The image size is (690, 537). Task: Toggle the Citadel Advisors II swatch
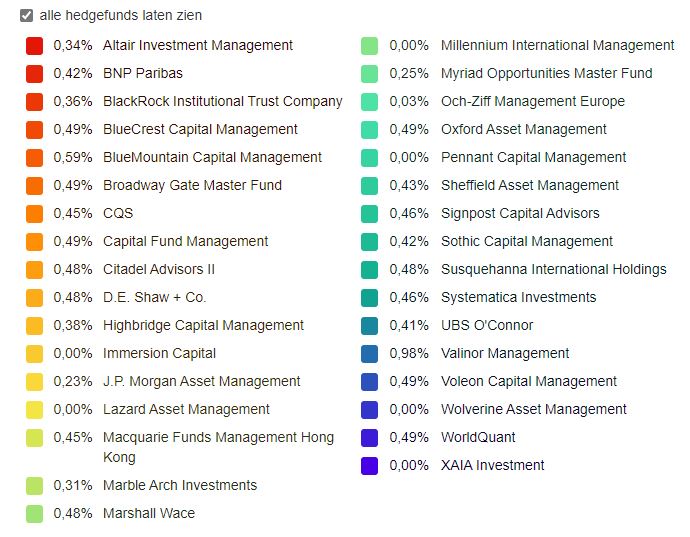tap(35, 269)
